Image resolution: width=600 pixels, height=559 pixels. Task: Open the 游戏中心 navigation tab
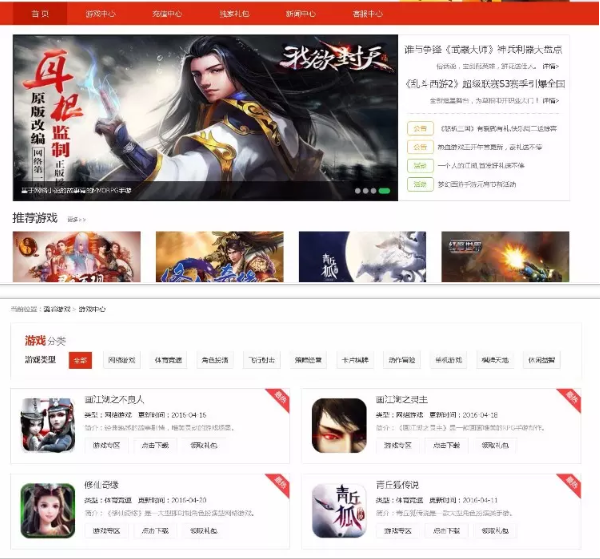tap(100, 14)
